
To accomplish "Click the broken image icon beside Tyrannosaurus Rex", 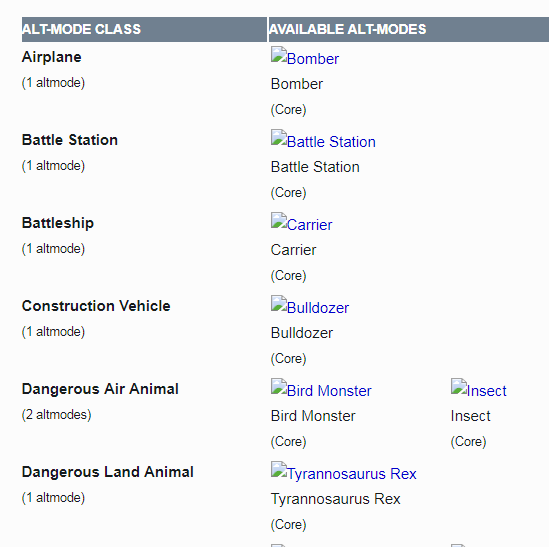I will (279, 470).
